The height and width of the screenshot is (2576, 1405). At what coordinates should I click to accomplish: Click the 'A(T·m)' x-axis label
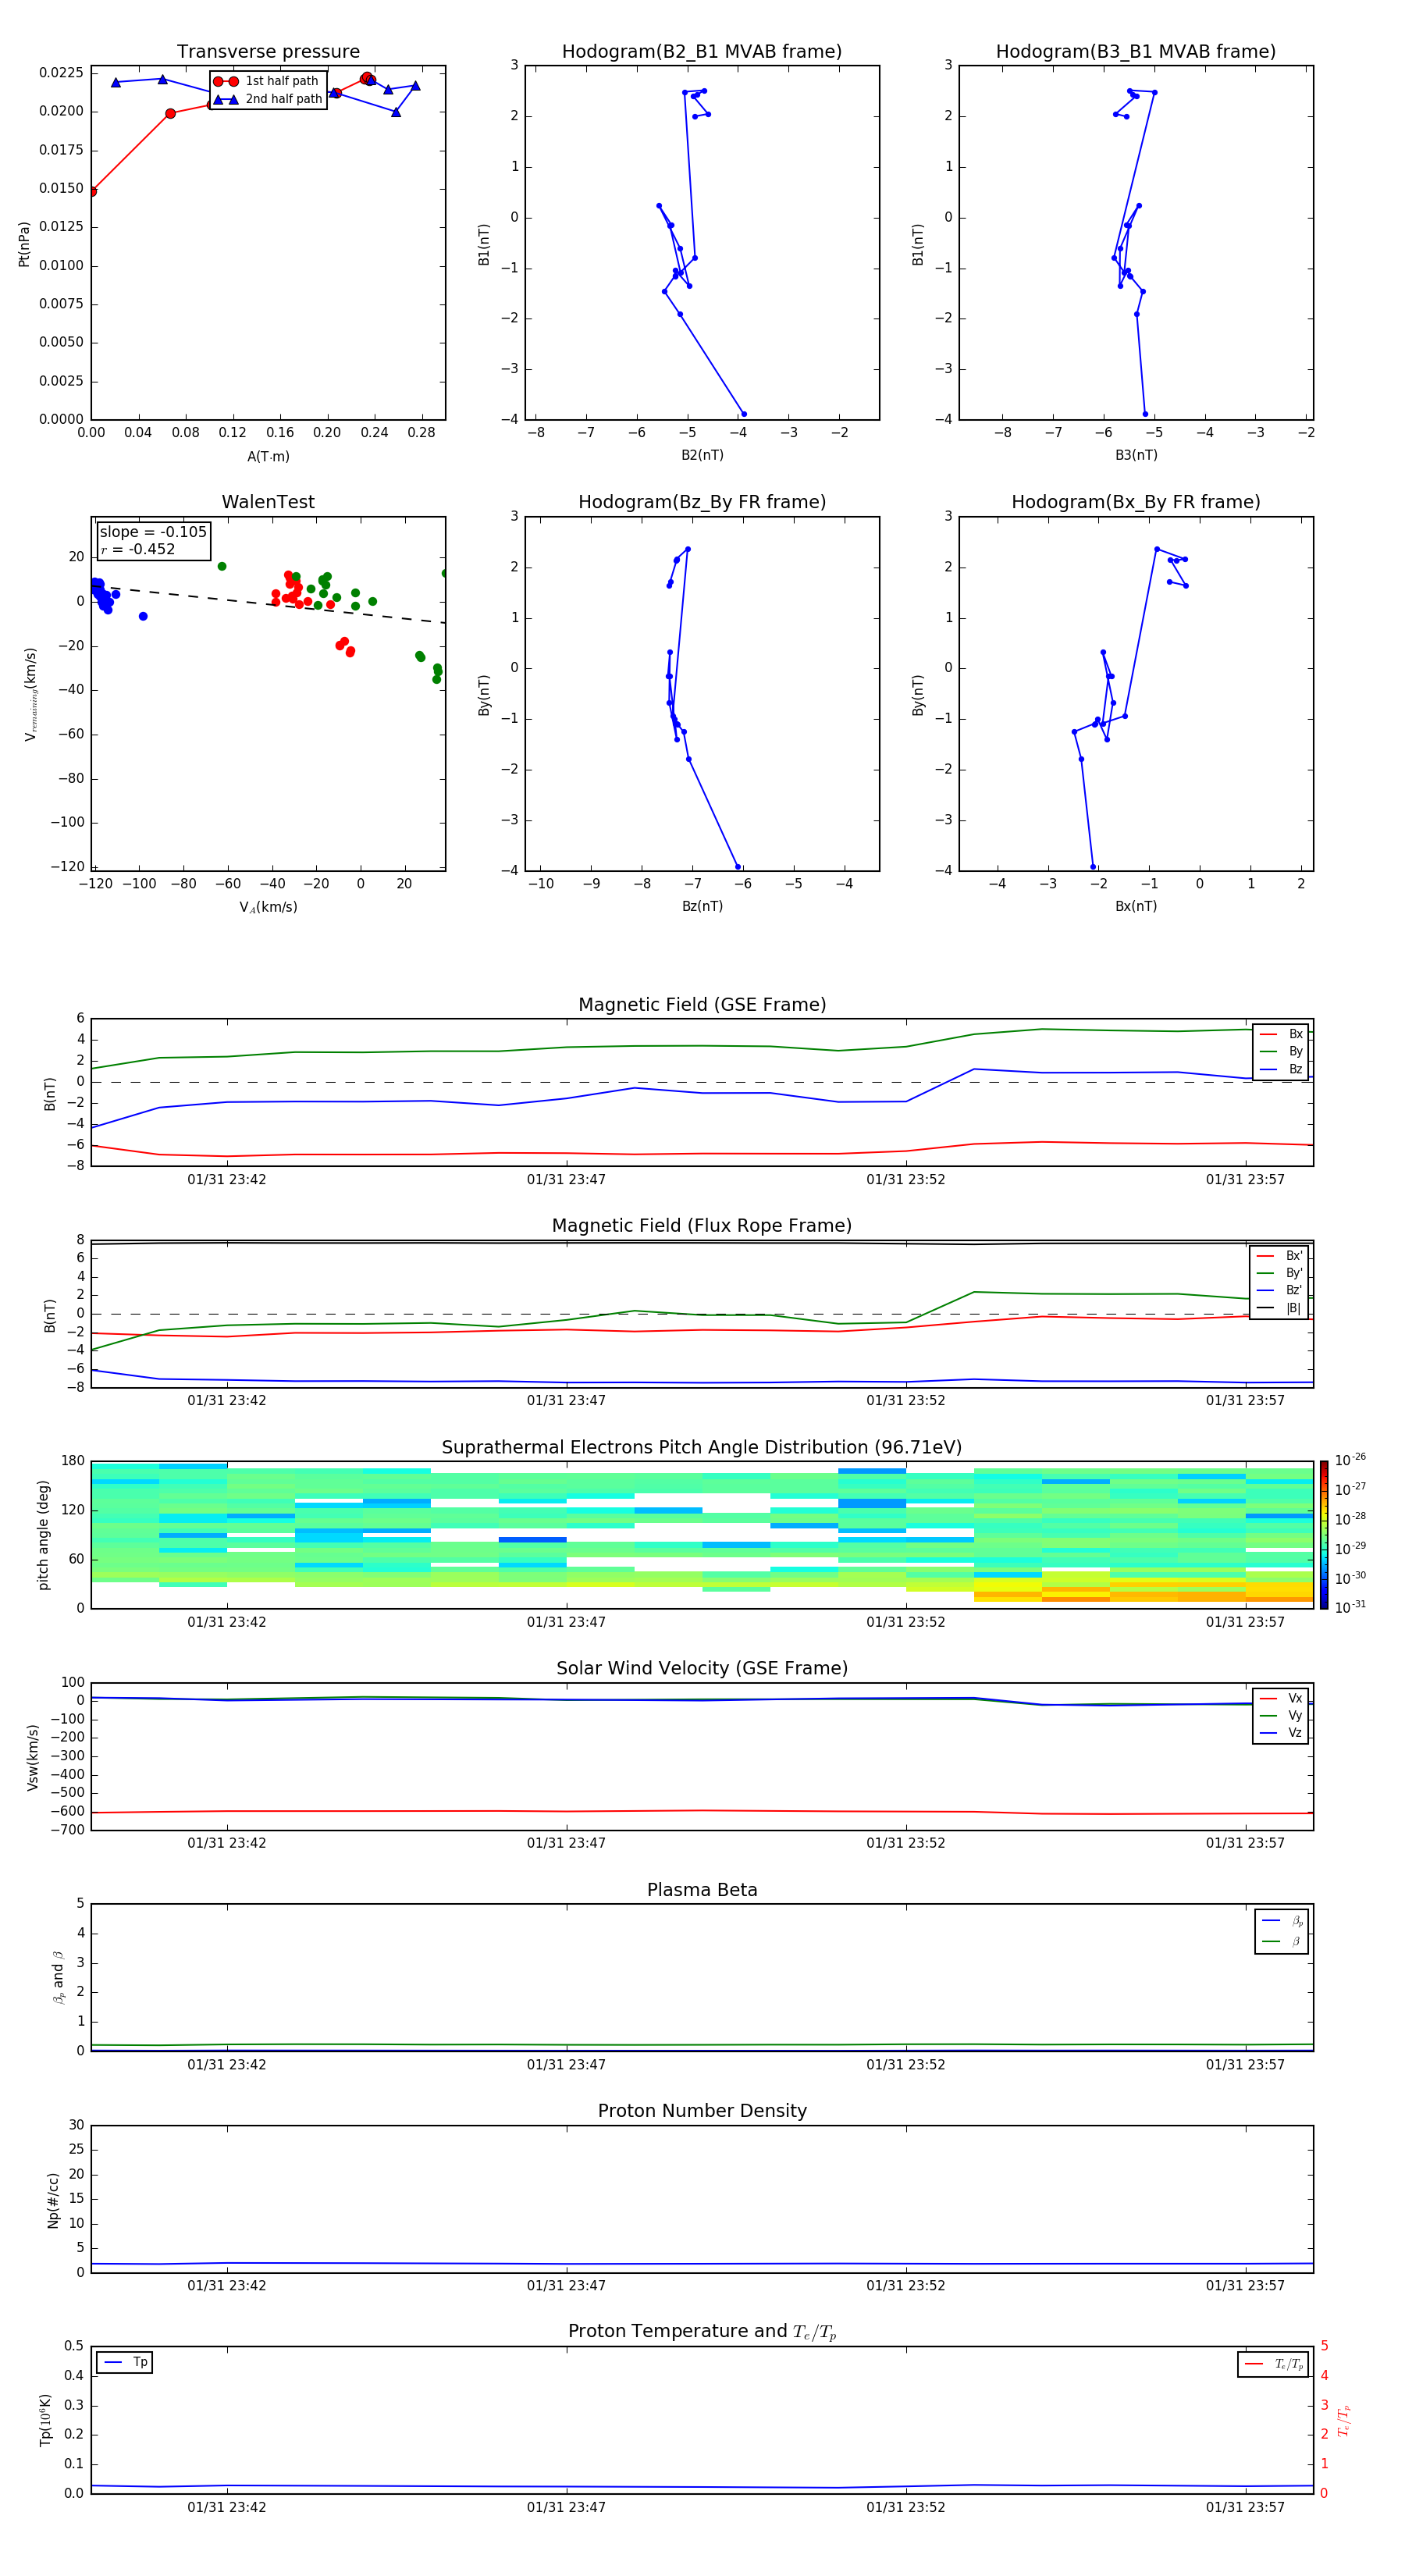click(x=268, y=457)
